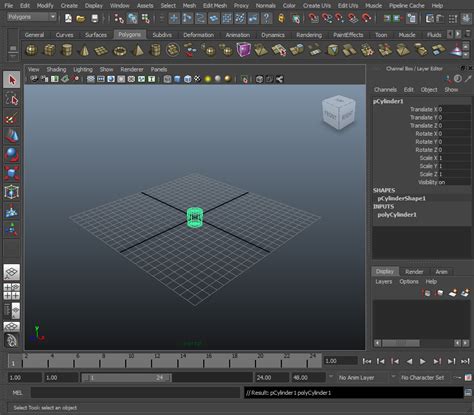Open the No Character Set dropdown
Image resolution: width=474 pixels, height=415 pixels.
pos(423,378)
